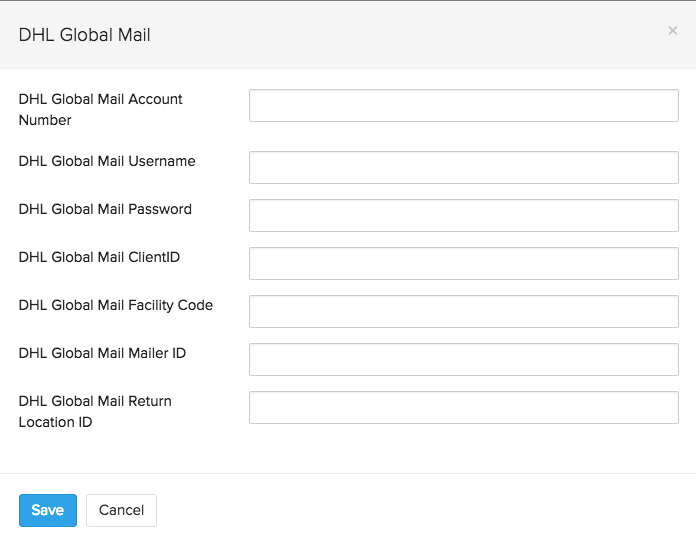Select the DHL Global Mail ClientID field
This screenshot has height=546, width=696.
coord(463,264)
